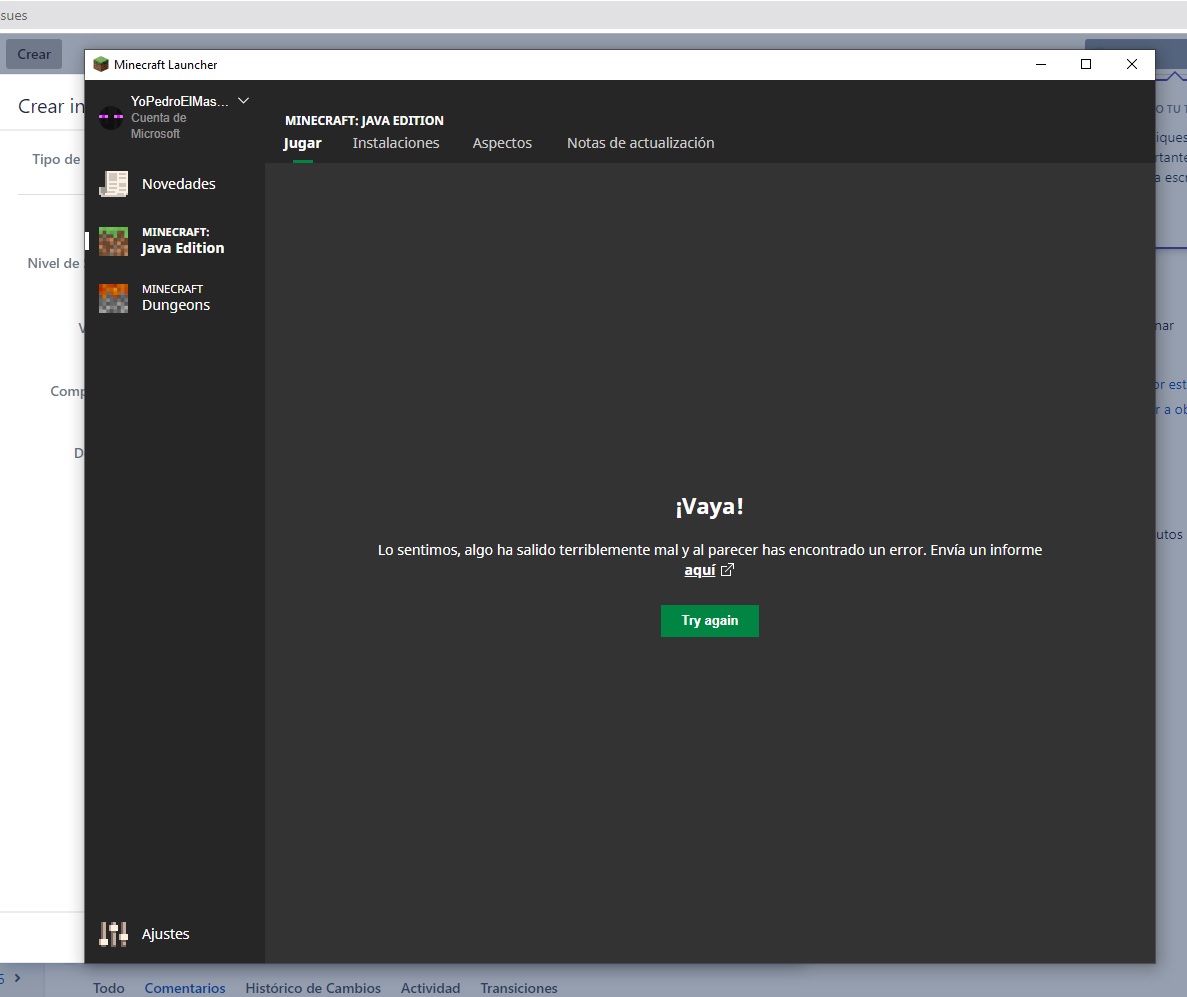The height and width of the screenshot is (997, 1187).
Task: Expand the account dropdown chevron
Action: tap(244, 101)
